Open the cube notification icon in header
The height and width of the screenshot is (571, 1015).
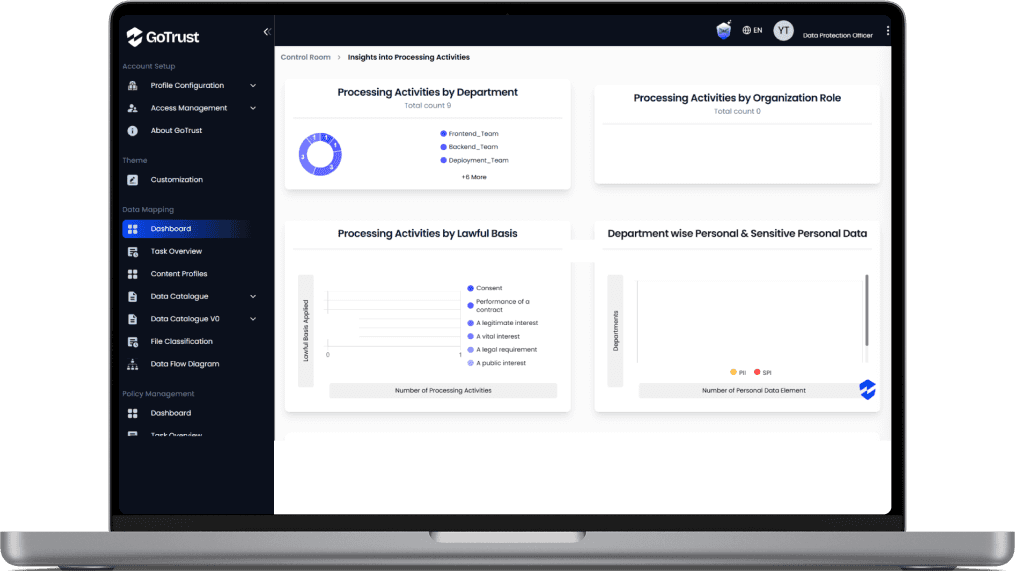pos(724,30)
